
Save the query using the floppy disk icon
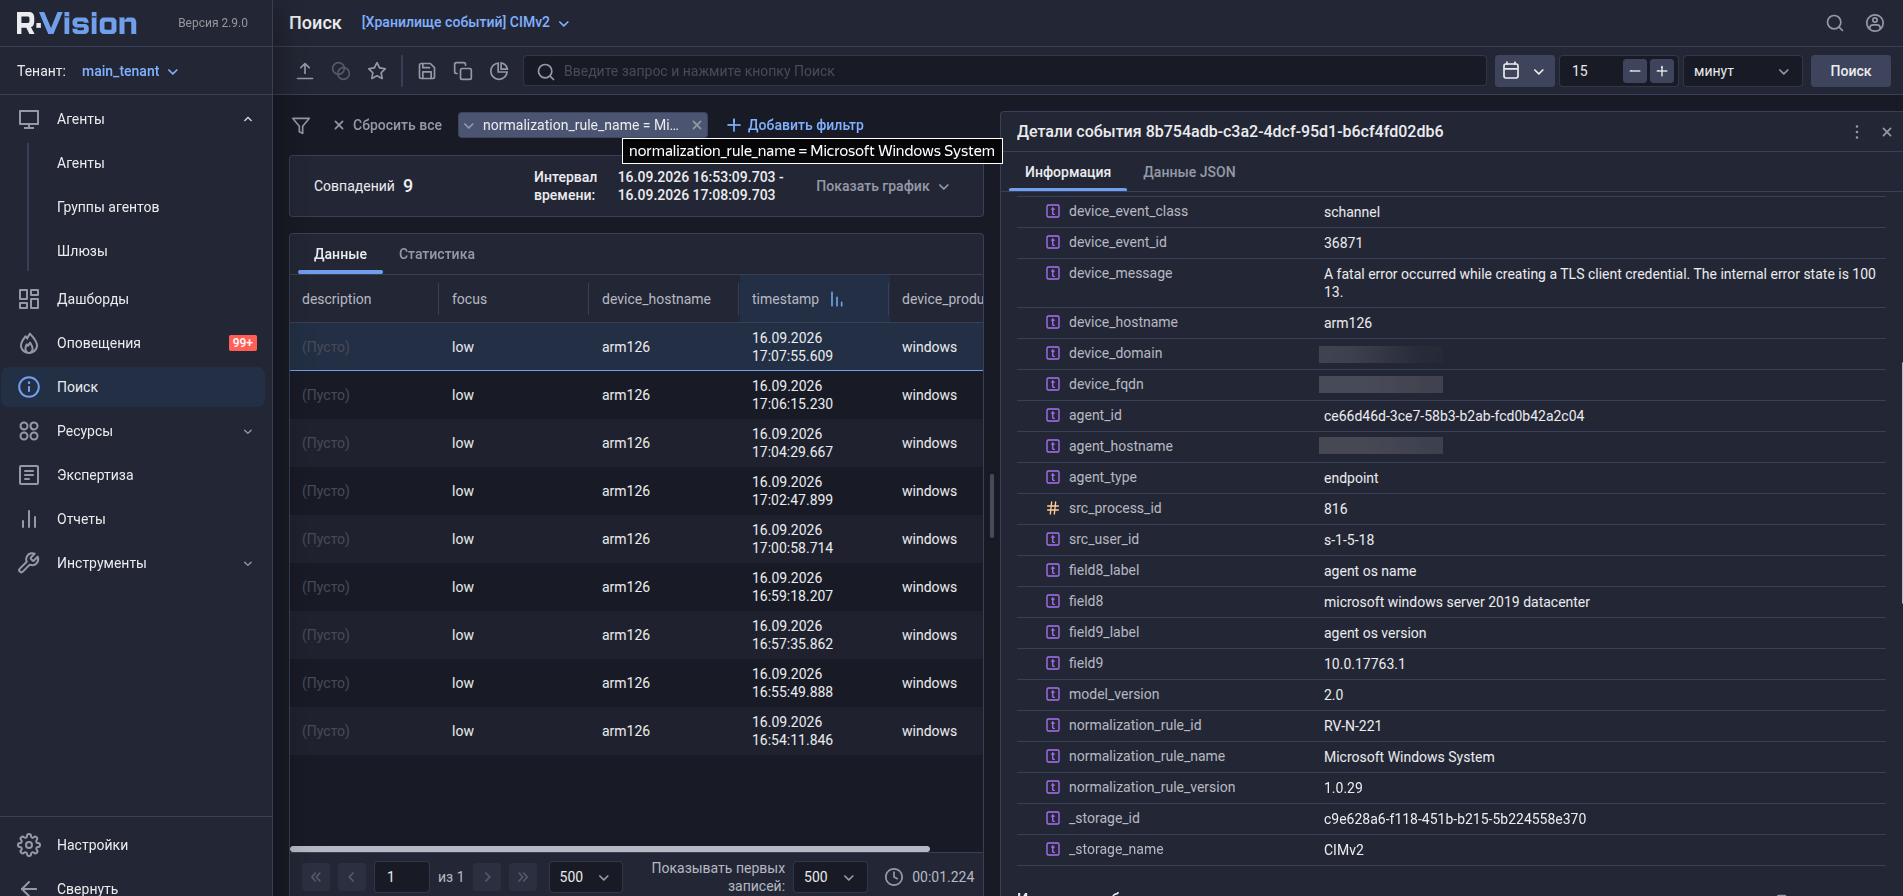pos(427,71)
